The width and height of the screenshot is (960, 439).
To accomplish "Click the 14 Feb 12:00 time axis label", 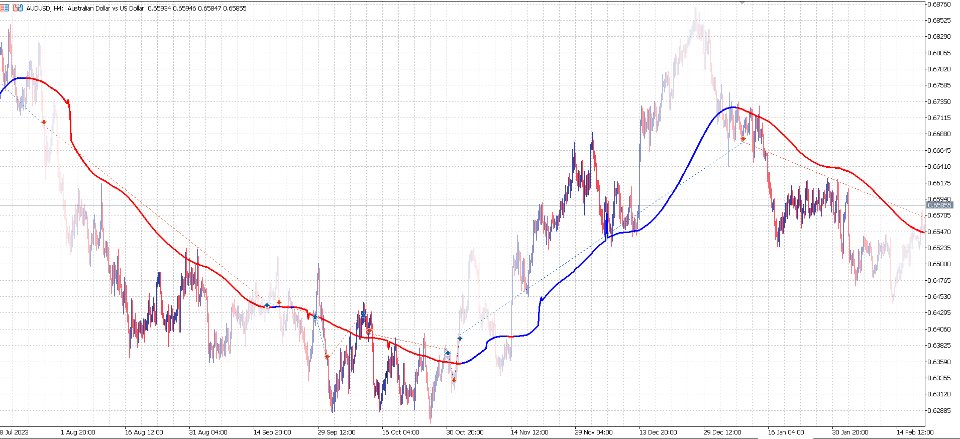I will (915, 432).
